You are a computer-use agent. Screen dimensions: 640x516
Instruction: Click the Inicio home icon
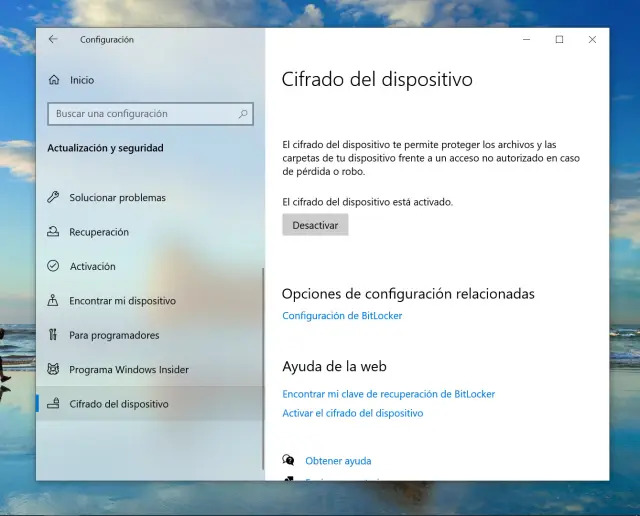(x=53, y=80)
